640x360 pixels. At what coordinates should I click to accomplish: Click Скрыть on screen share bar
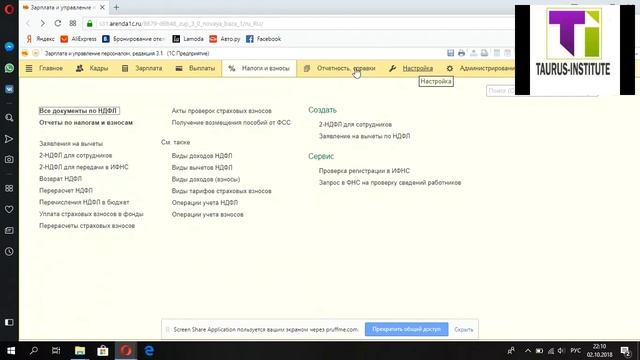coord(463,329)
